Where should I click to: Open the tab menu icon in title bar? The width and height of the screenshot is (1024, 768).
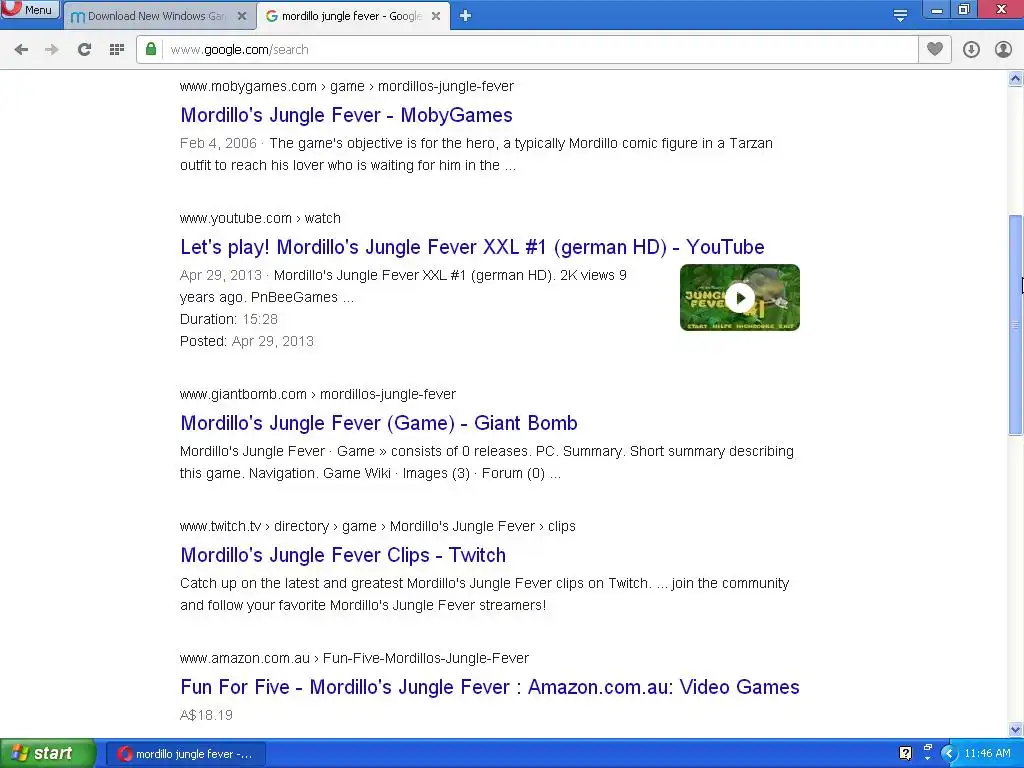[x=900, y=16]
